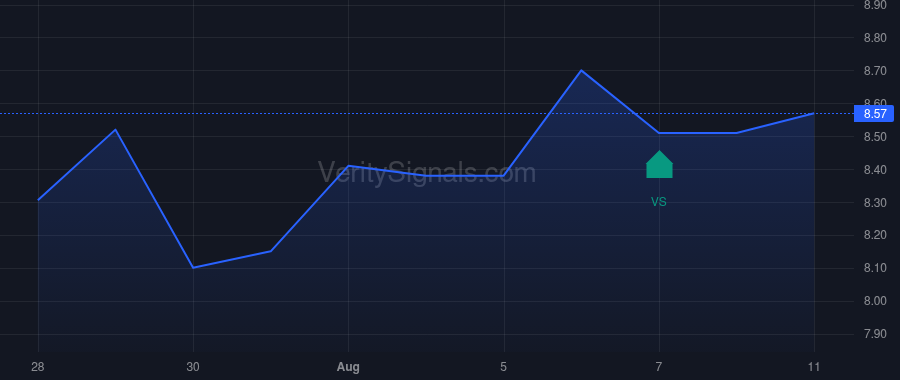This screenshot has height=380, width=900.
Task: Click the 8.30 price axis label
Action: (x=875, y=203)
